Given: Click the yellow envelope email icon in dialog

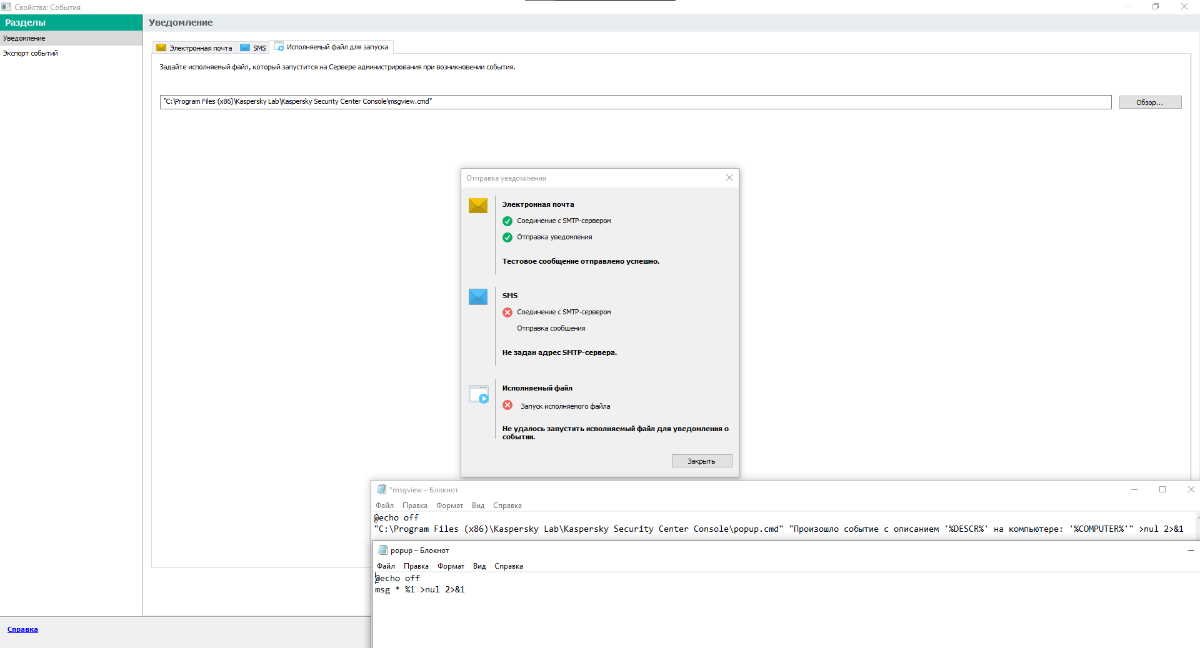Looking at the screenshot, I should pyautogui.click(x=478, y=205).
